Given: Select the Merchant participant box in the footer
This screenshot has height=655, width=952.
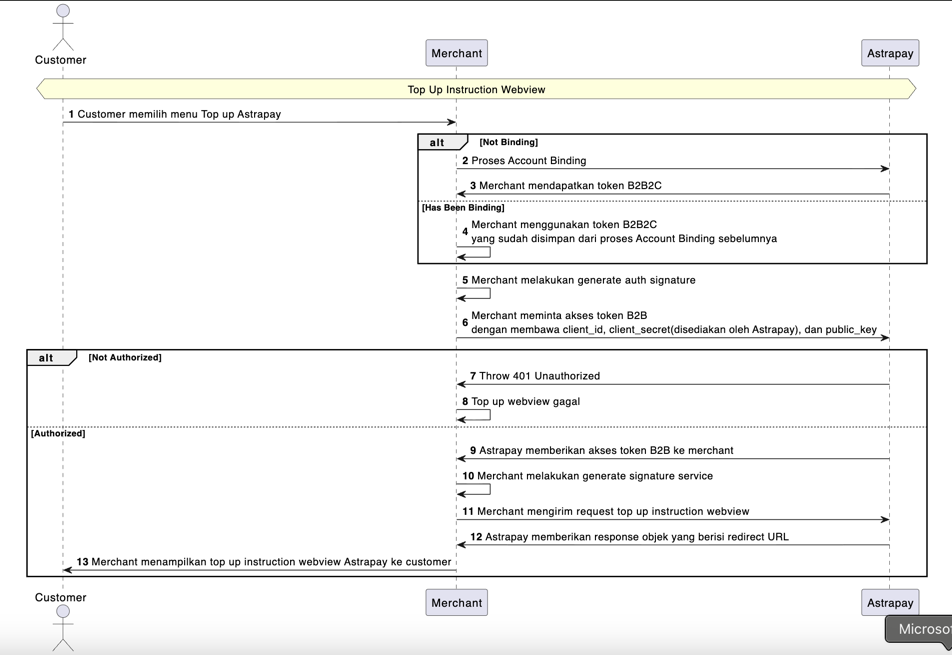Looking at the screenshot, I should (457, 603).
